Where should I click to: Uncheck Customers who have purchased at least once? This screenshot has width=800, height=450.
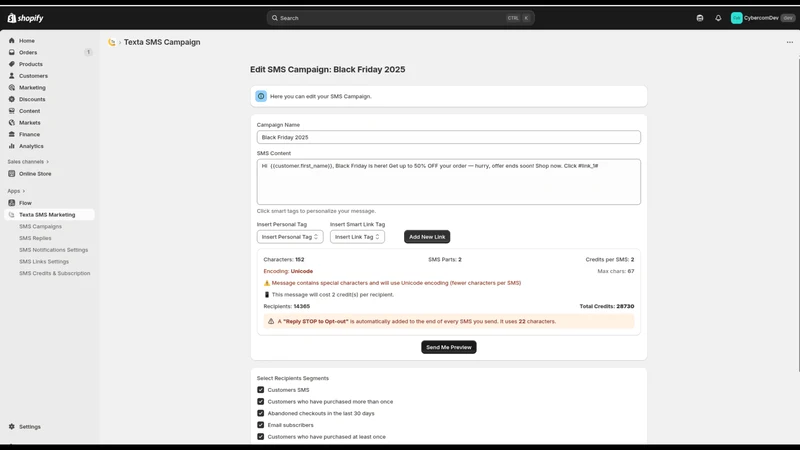tap(261, 437)
